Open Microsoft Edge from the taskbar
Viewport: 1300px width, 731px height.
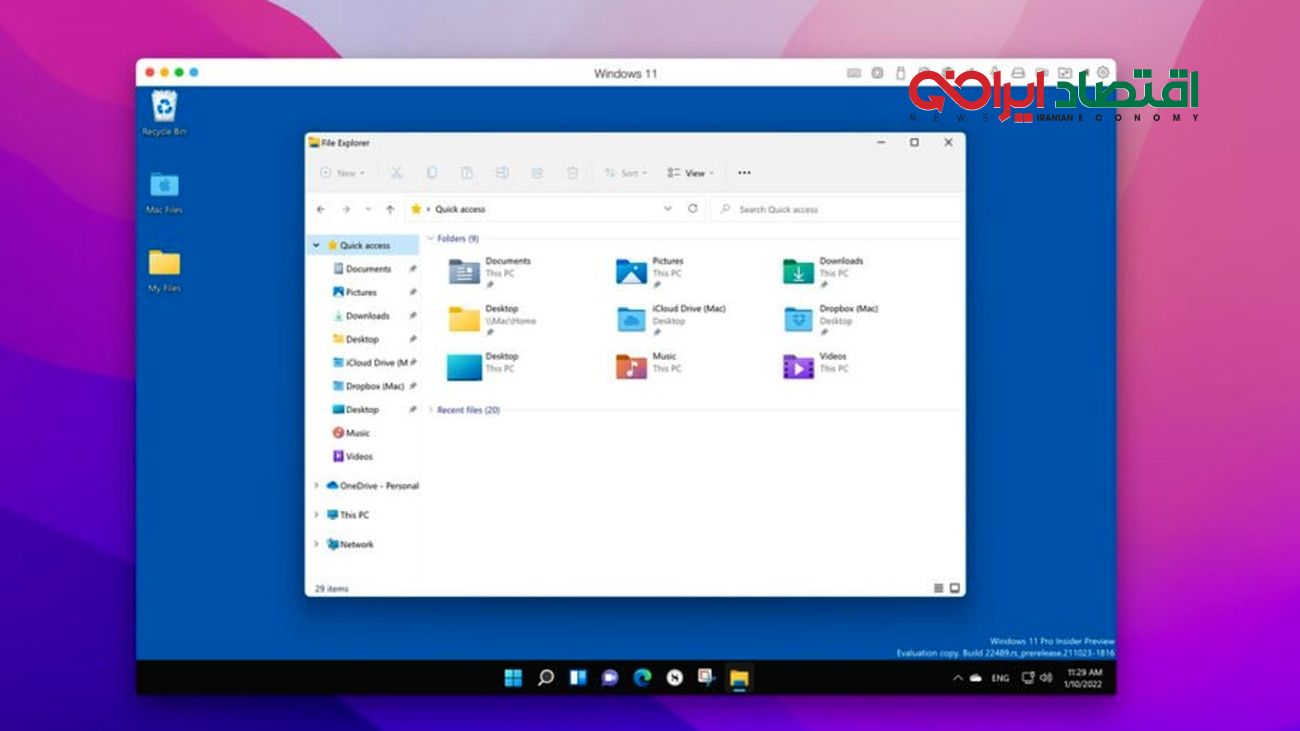coord(642,678)
